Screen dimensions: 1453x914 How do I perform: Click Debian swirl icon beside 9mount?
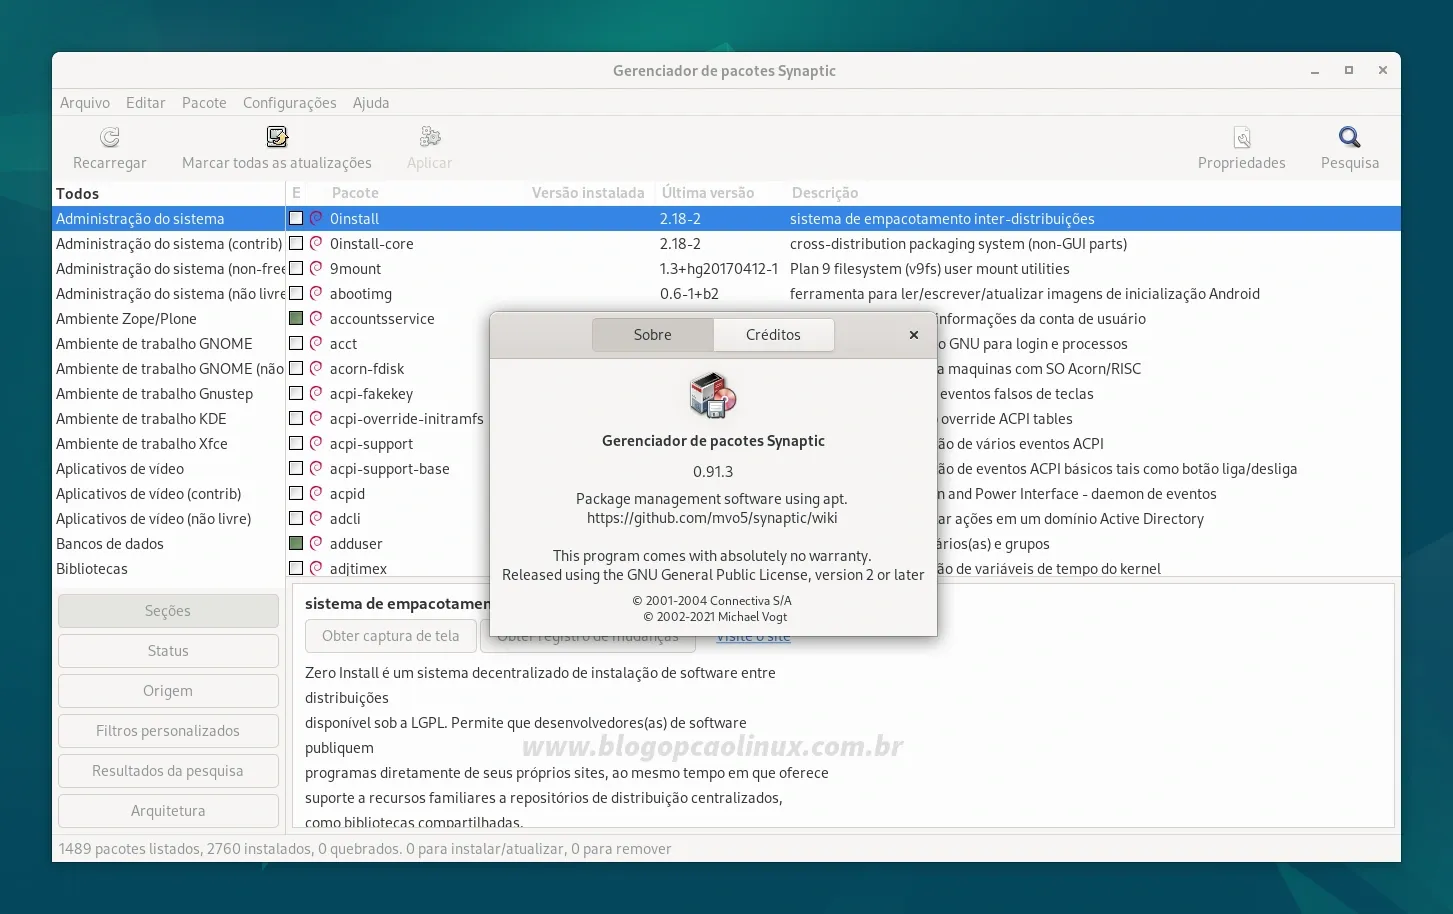316,268
